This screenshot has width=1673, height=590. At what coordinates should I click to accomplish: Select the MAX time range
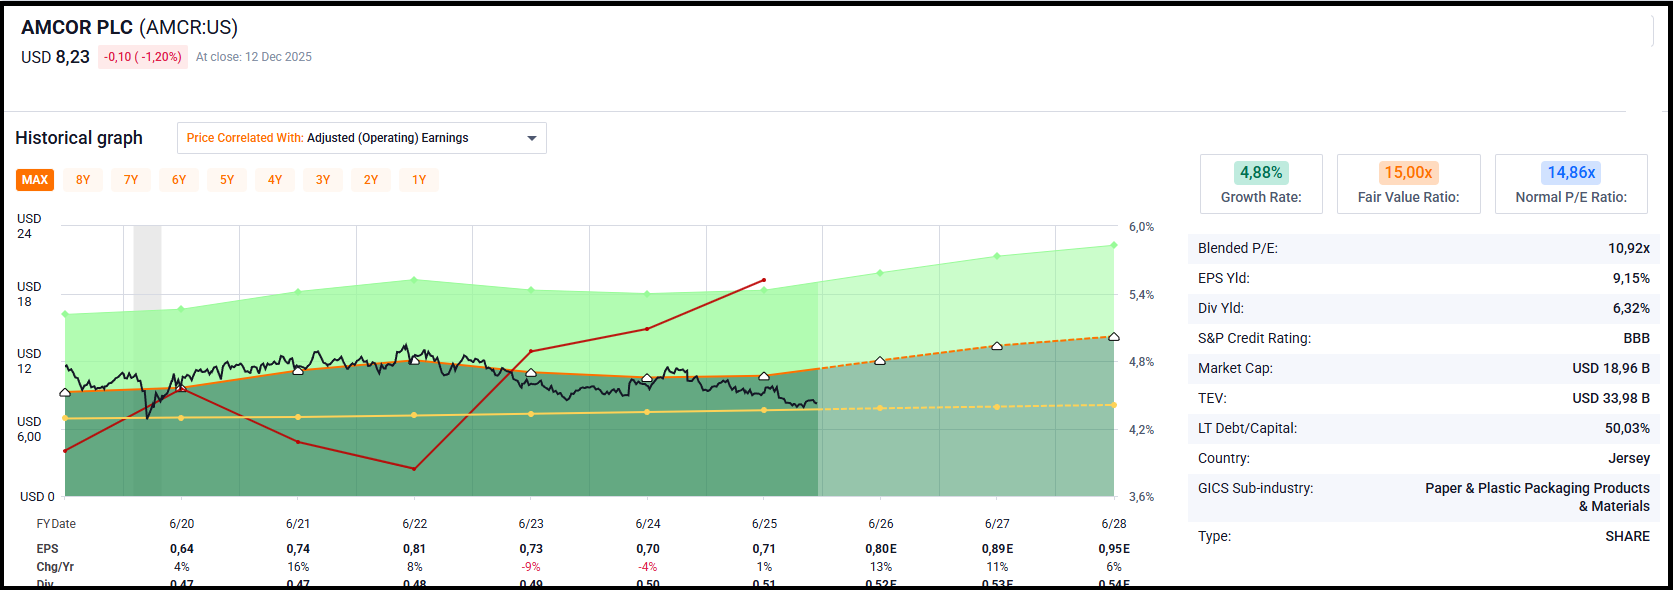pyautogui.click(x=35, y=180)
